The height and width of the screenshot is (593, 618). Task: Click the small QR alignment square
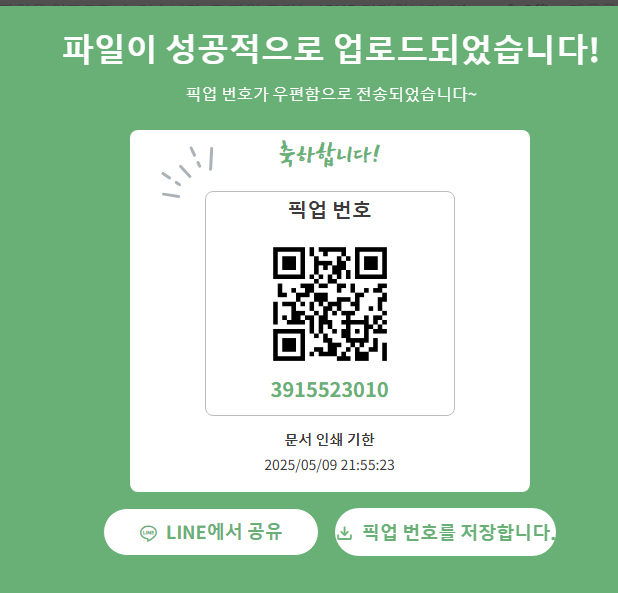click(x=357, y=331)
